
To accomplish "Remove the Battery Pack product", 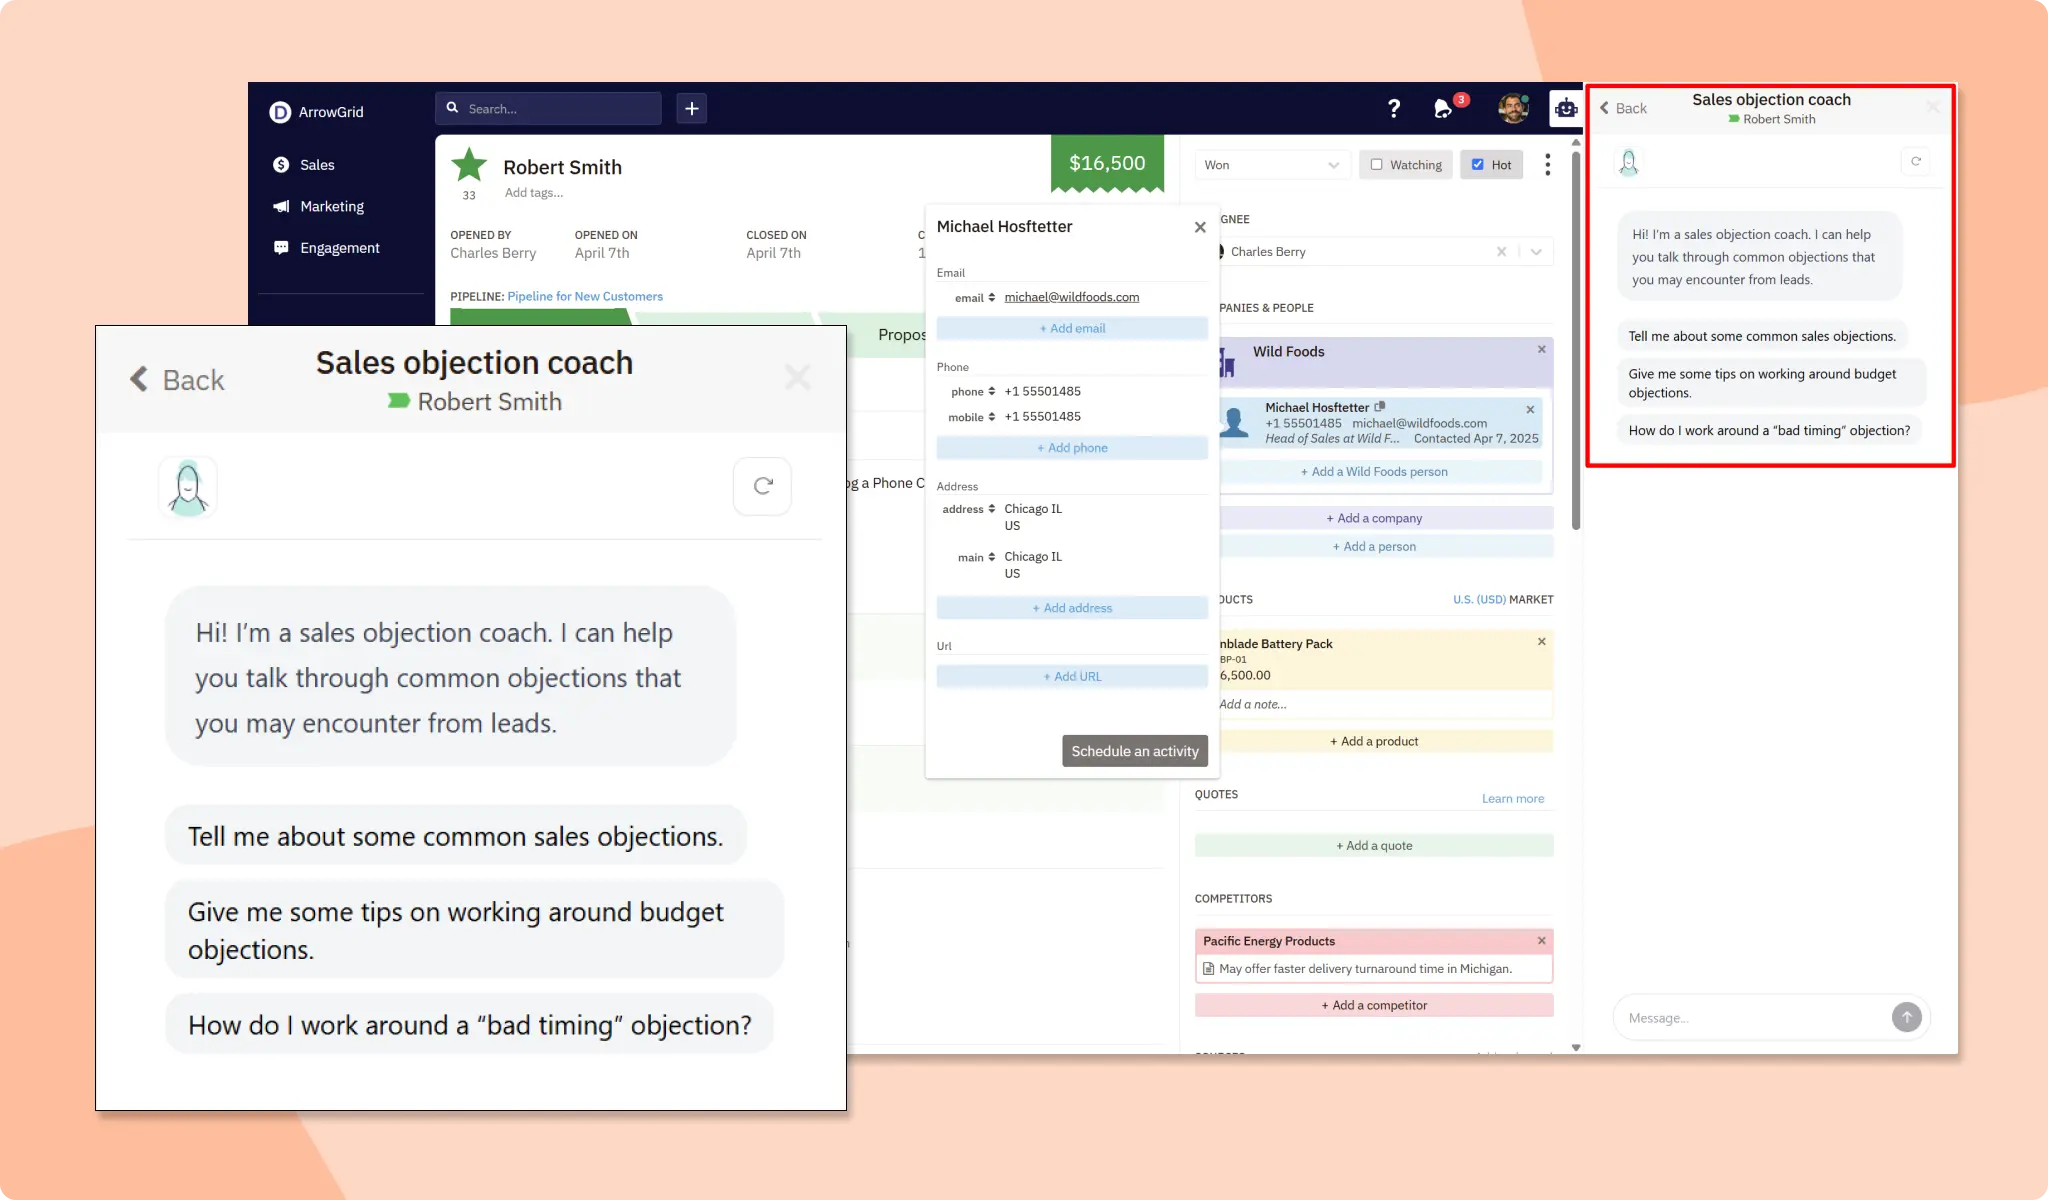I will coord(1541,642).
